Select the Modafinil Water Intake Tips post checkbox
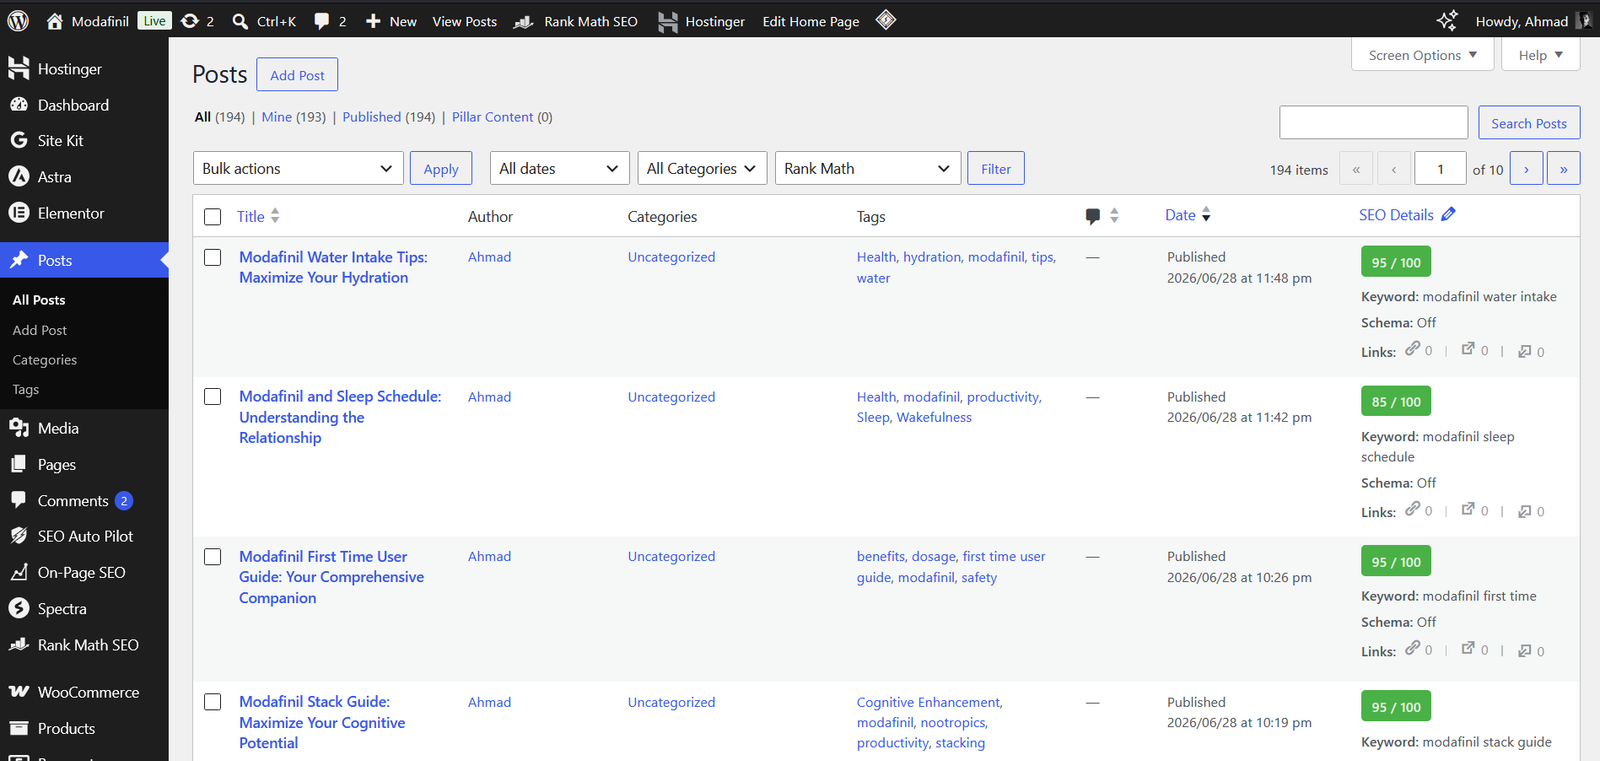The image size is (1600, 761). (212, 257)
